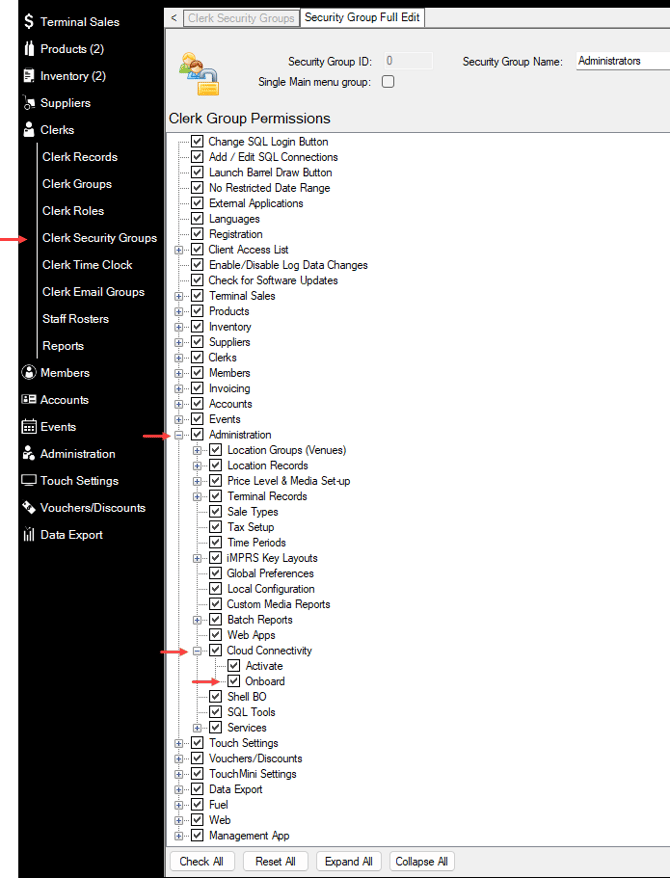Click the Check All button

pyautogui.click(x=202, y=861)
